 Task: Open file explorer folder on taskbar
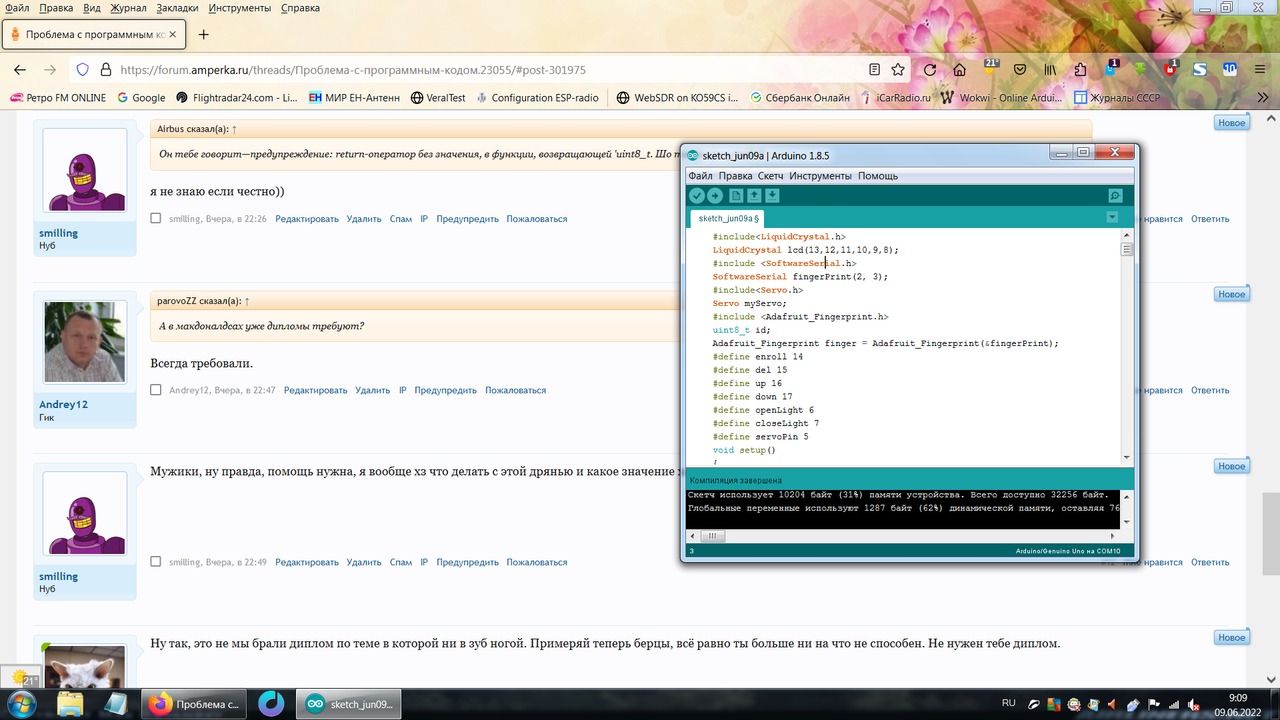point(70,704)
